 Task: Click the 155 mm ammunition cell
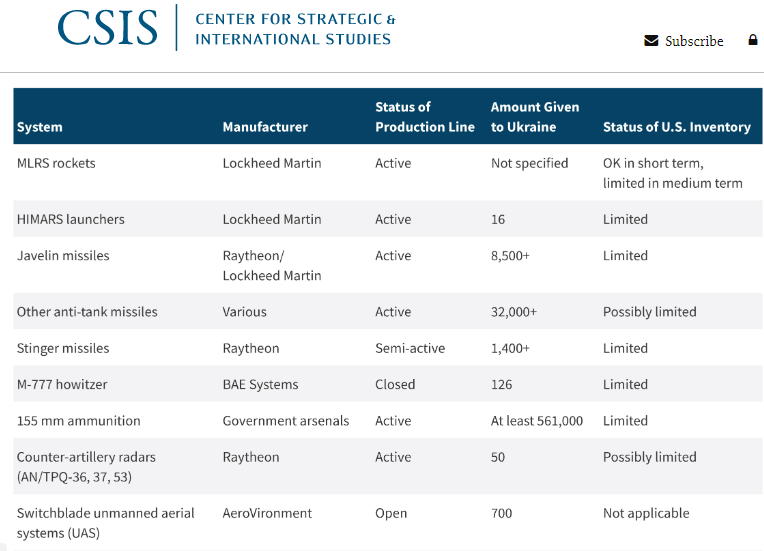click(x=79, y=421)
